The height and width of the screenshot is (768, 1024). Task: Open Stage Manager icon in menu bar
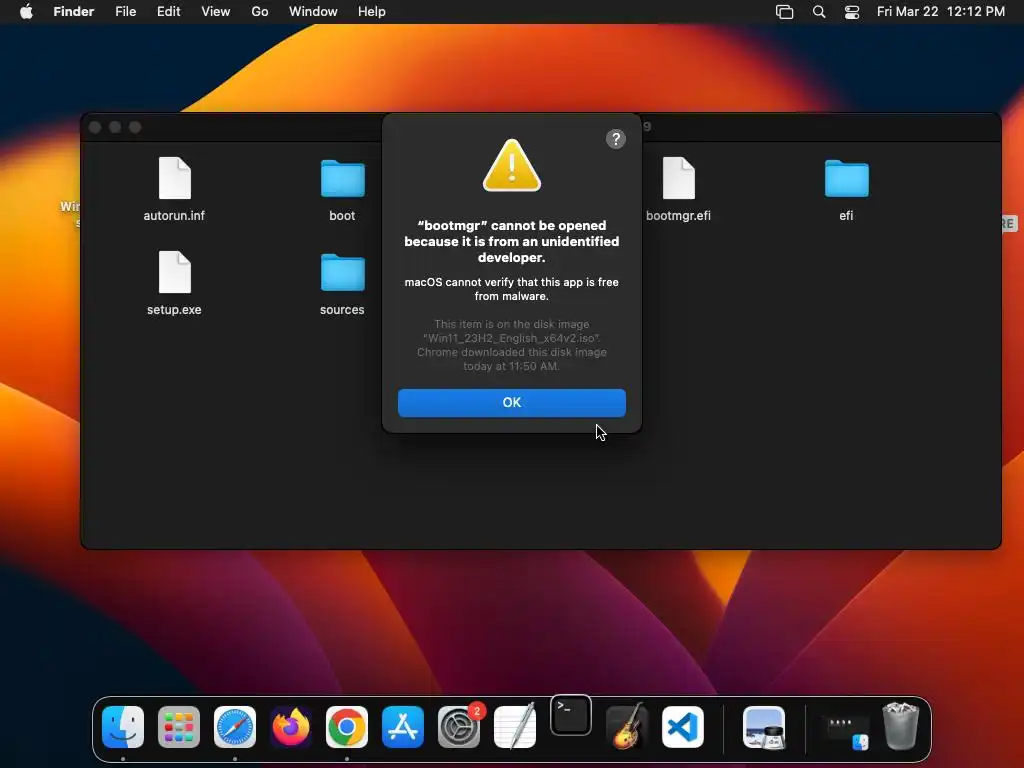pos(784,12)
